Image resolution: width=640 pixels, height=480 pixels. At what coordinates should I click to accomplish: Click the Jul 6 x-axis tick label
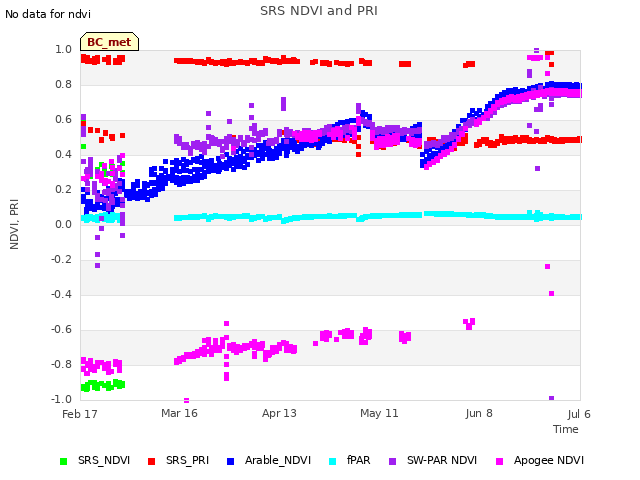point(579,414)
